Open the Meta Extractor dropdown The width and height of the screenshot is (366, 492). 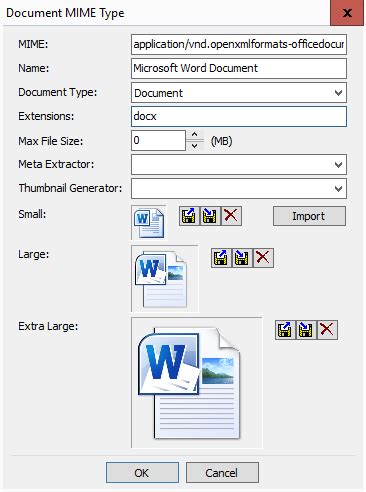click(x=338, y=164)
